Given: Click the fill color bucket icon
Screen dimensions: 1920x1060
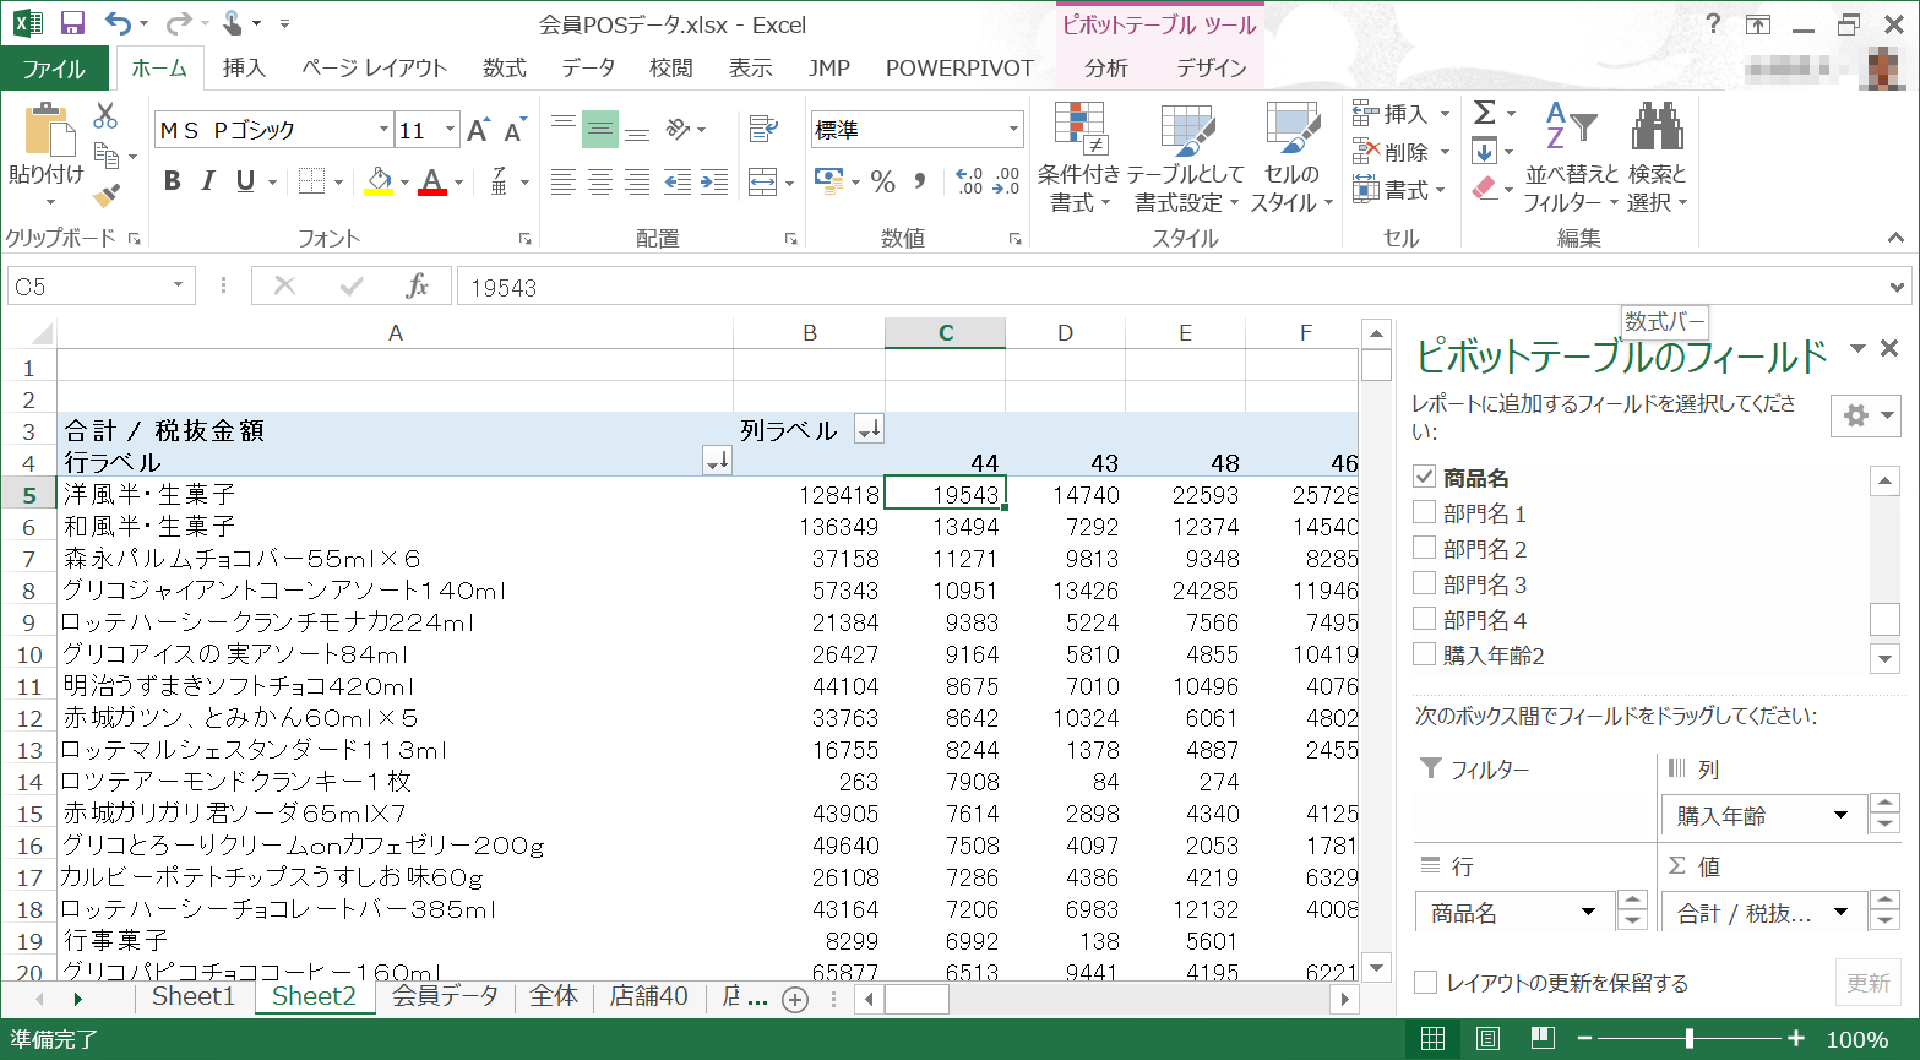Looking at the screenshot, I should [378, 181].
